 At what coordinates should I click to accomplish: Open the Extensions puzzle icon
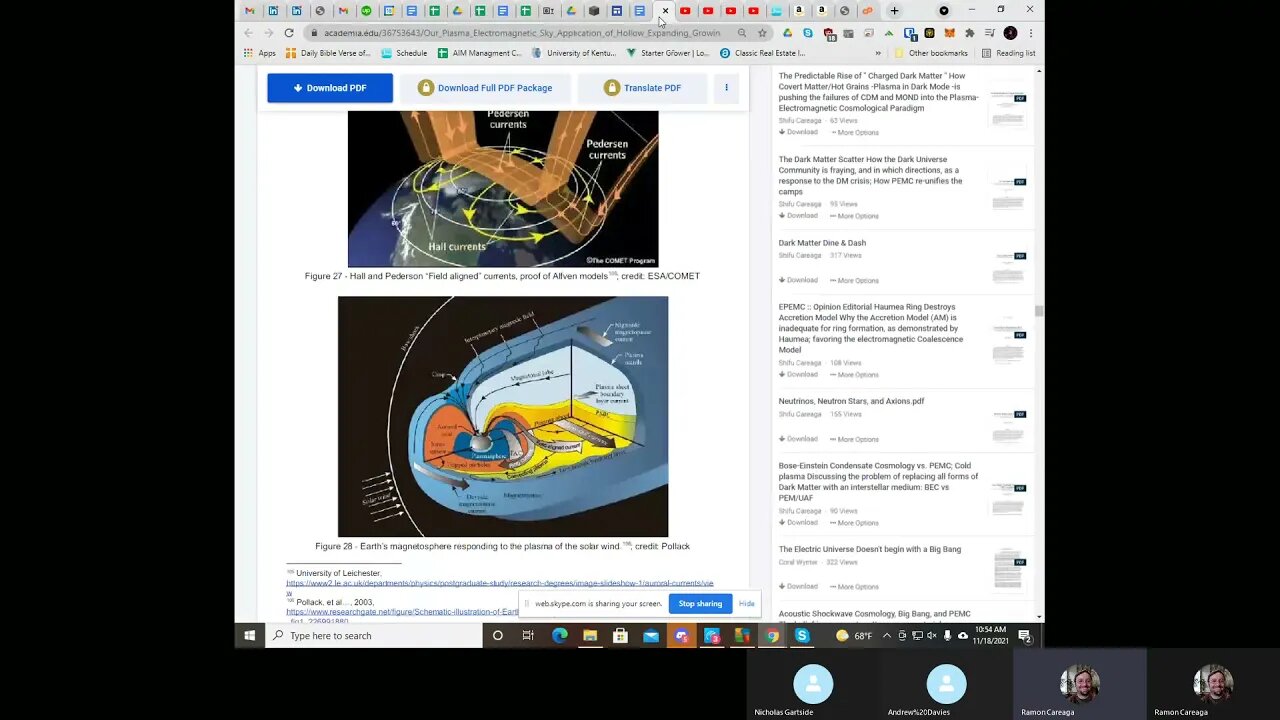tap(969, 33)
